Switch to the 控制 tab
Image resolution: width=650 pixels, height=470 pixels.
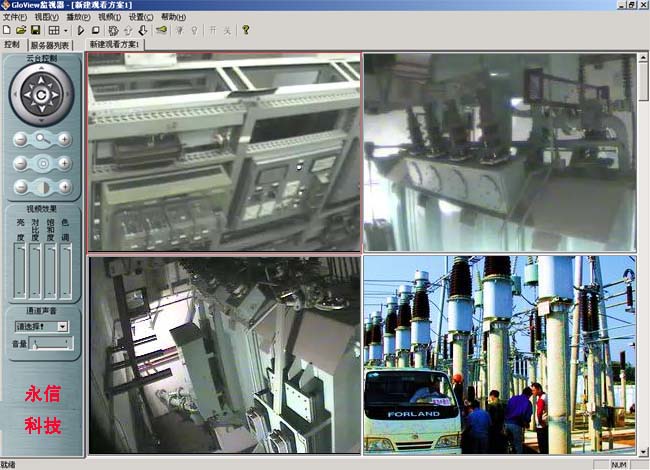[12, 45]
